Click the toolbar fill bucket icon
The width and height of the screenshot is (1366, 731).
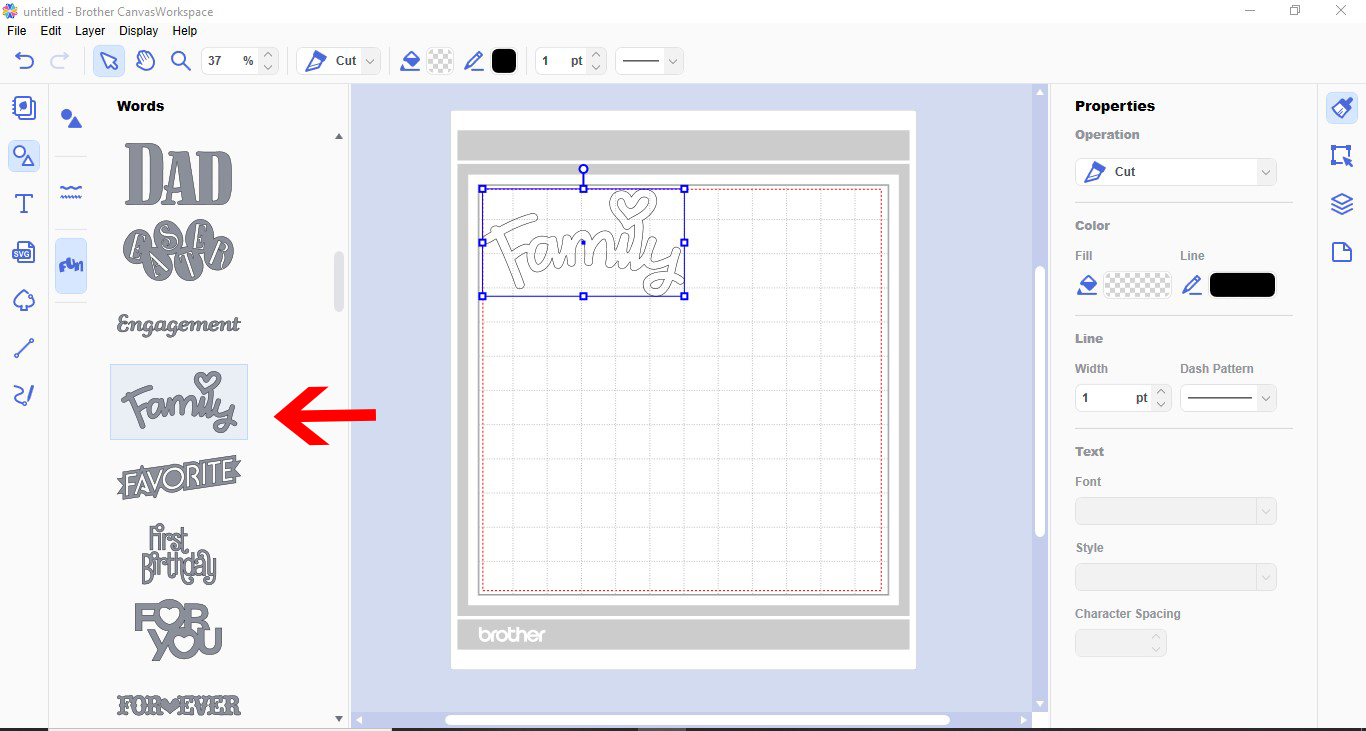410,61
